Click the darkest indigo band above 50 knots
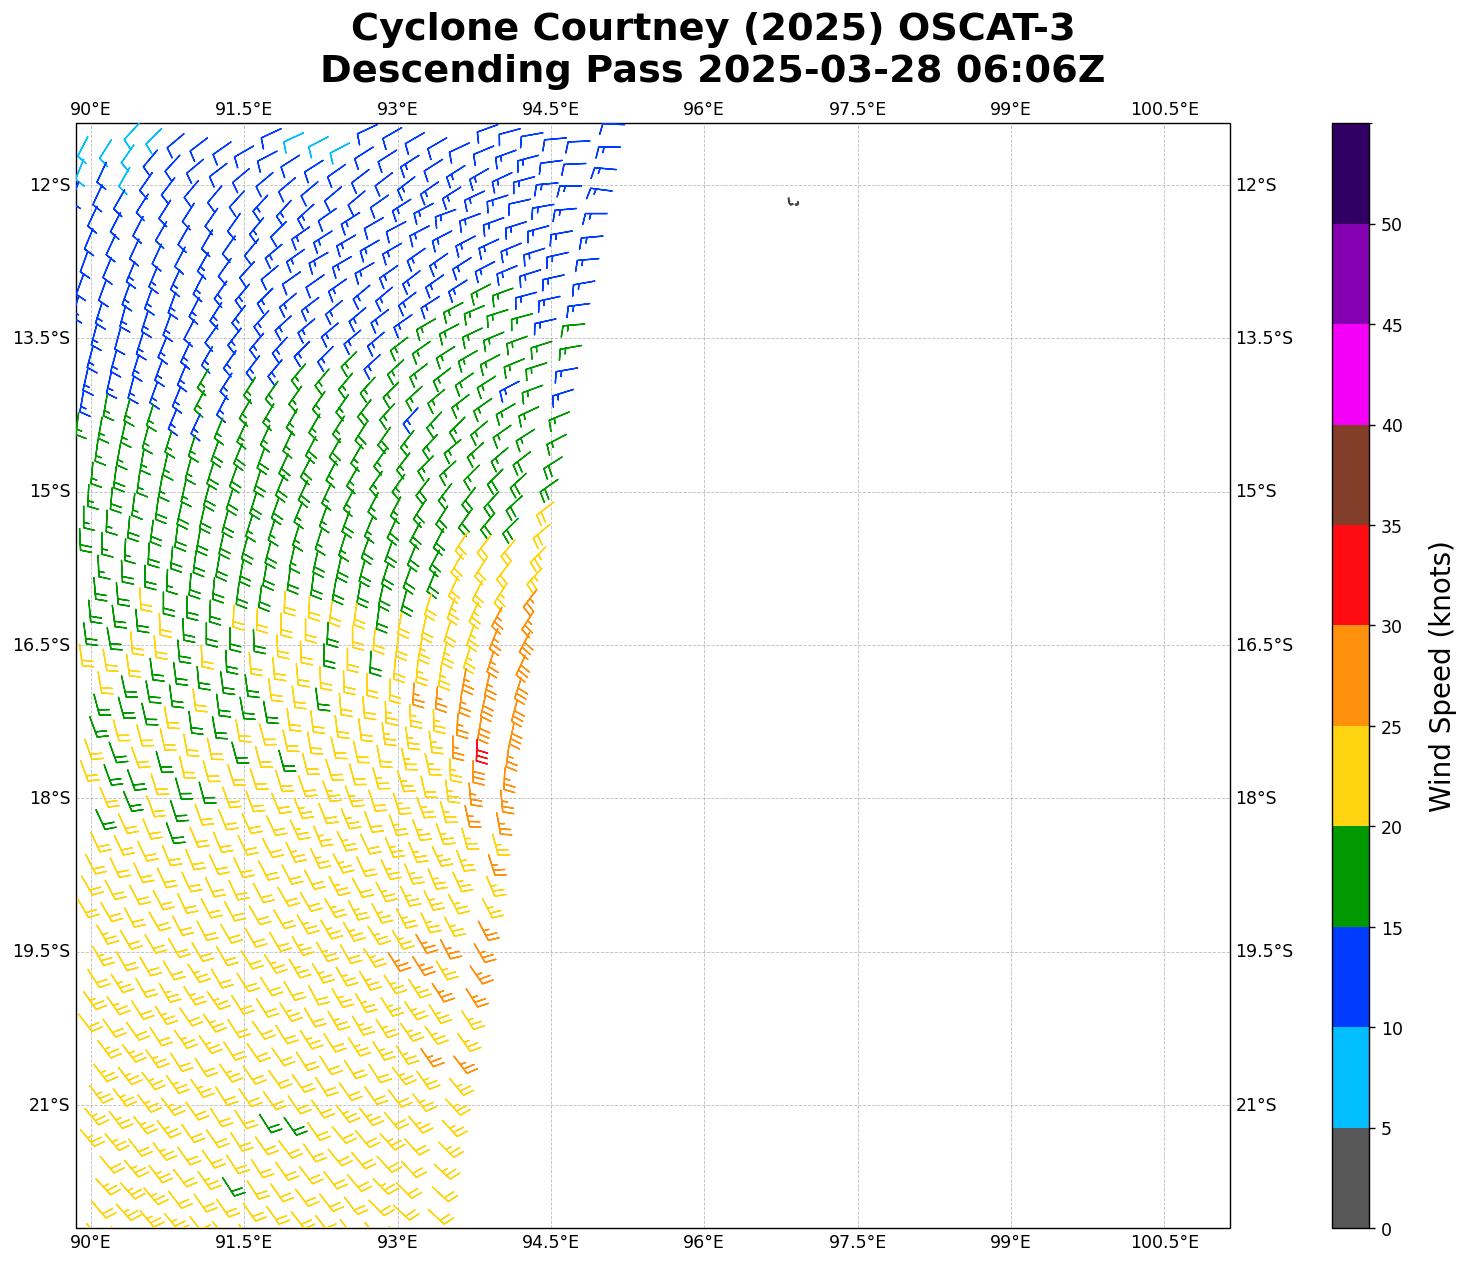Viewport: 1469px width, 1264px height. (x=1350, y=174)
